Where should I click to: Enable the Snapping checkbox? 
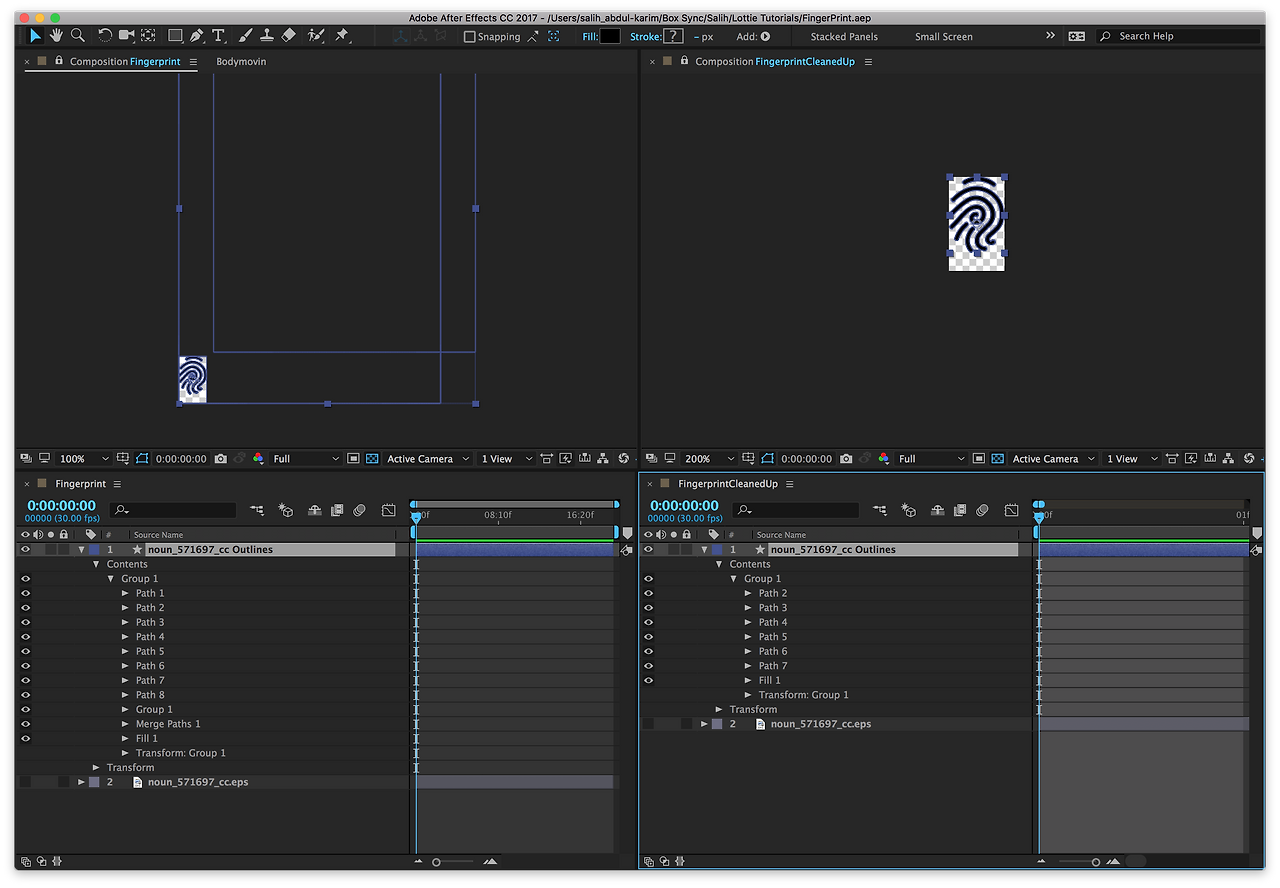(470, 37)
